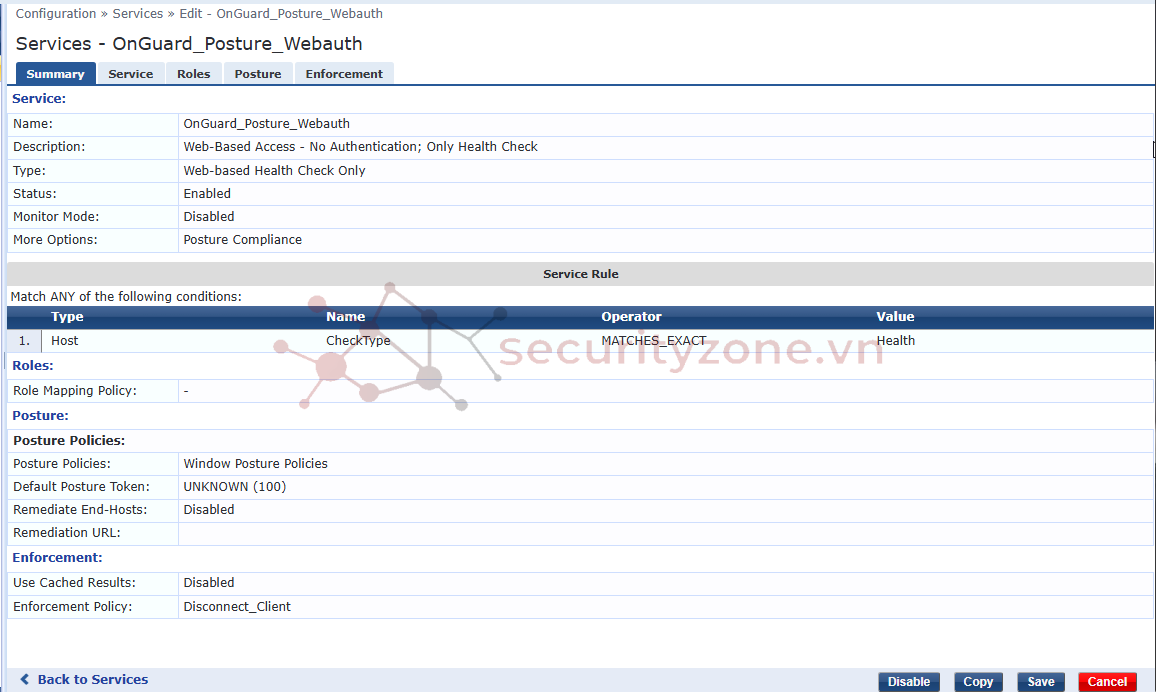Click Back to Services
Image resolution: width=1156 pixels, height=692 pixels.
click(x=90, y=679)
